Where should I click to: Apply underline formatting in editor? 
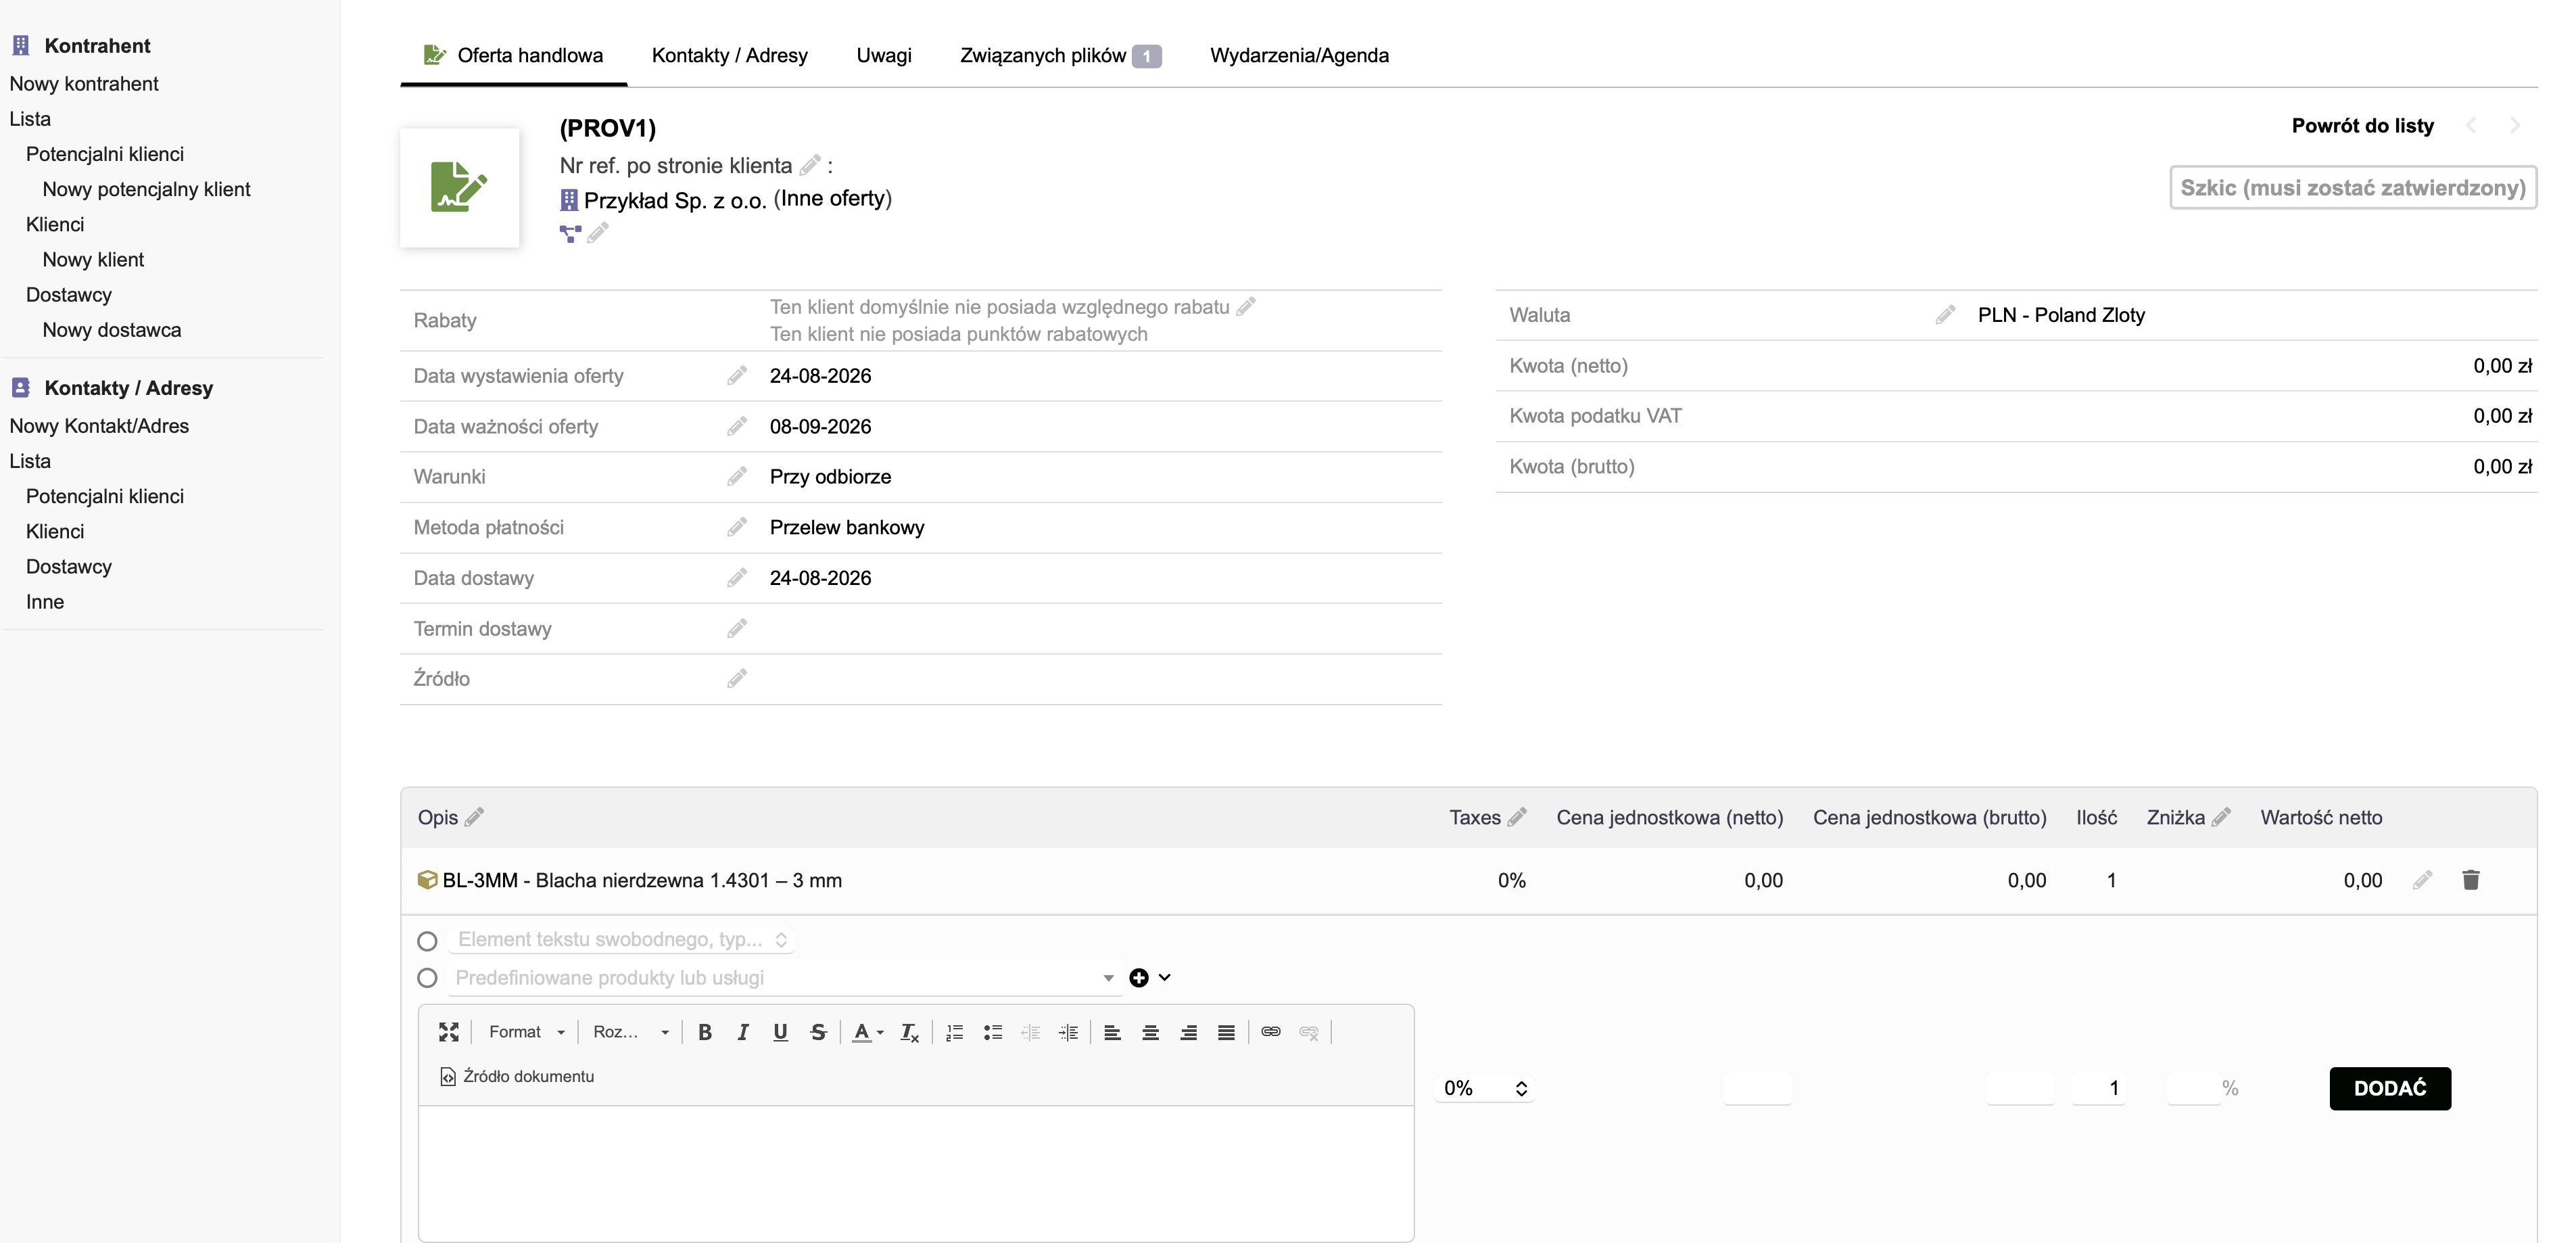(x=780, y=1032)
